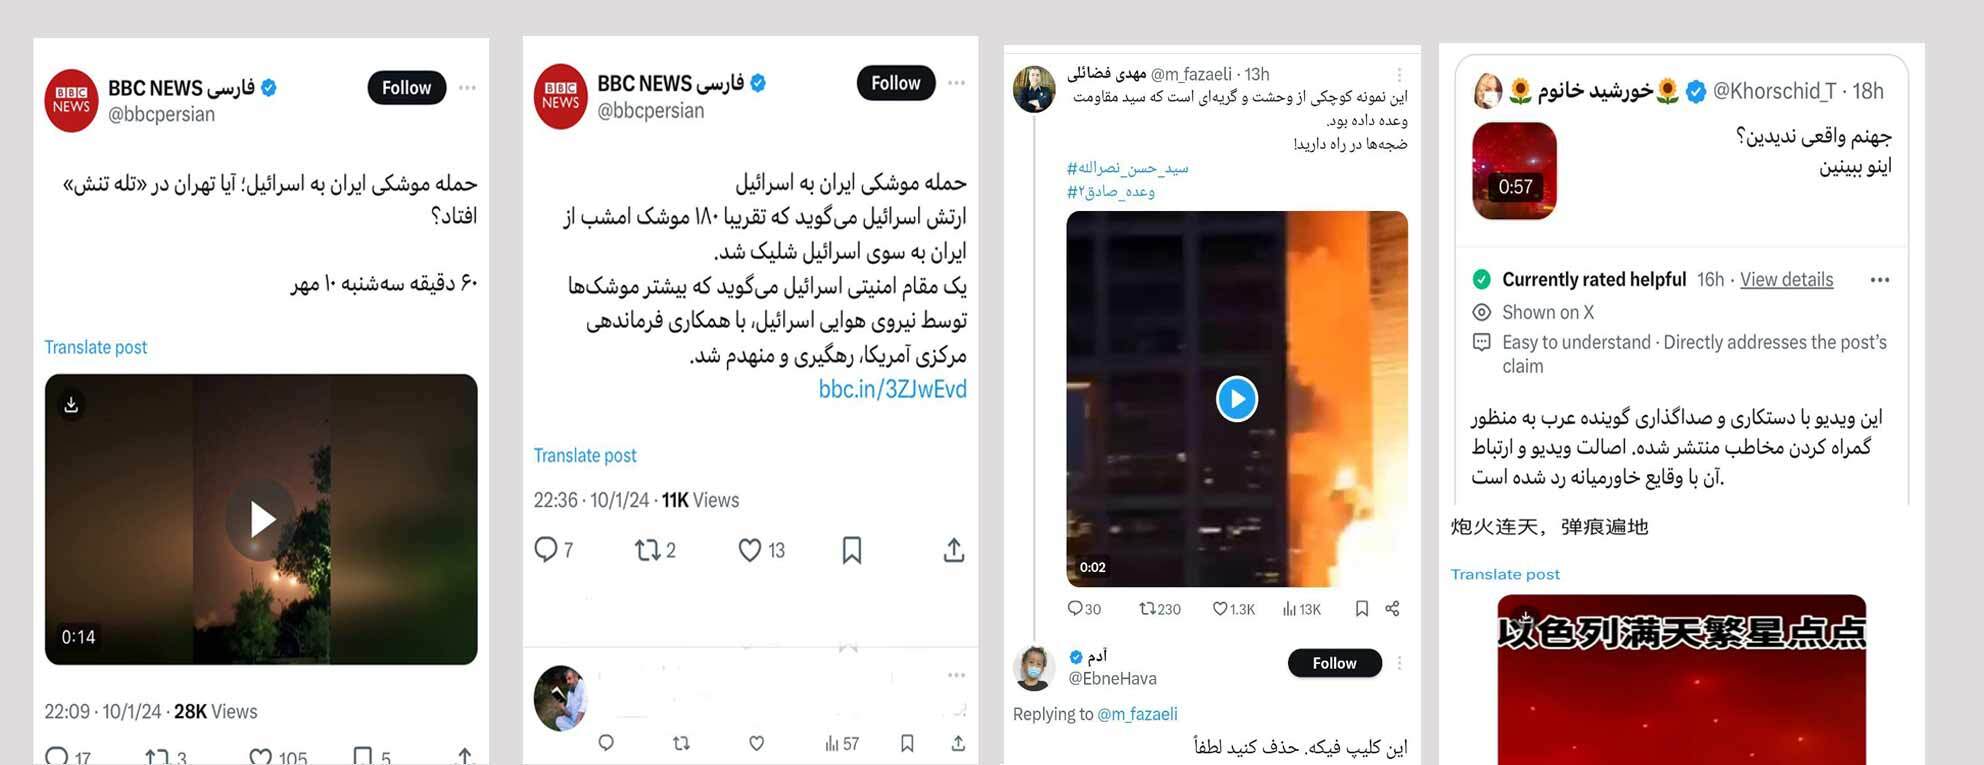
Task: Follow BBC News Persian in first post
Action: pyautogui.click(x=406, y=88)
